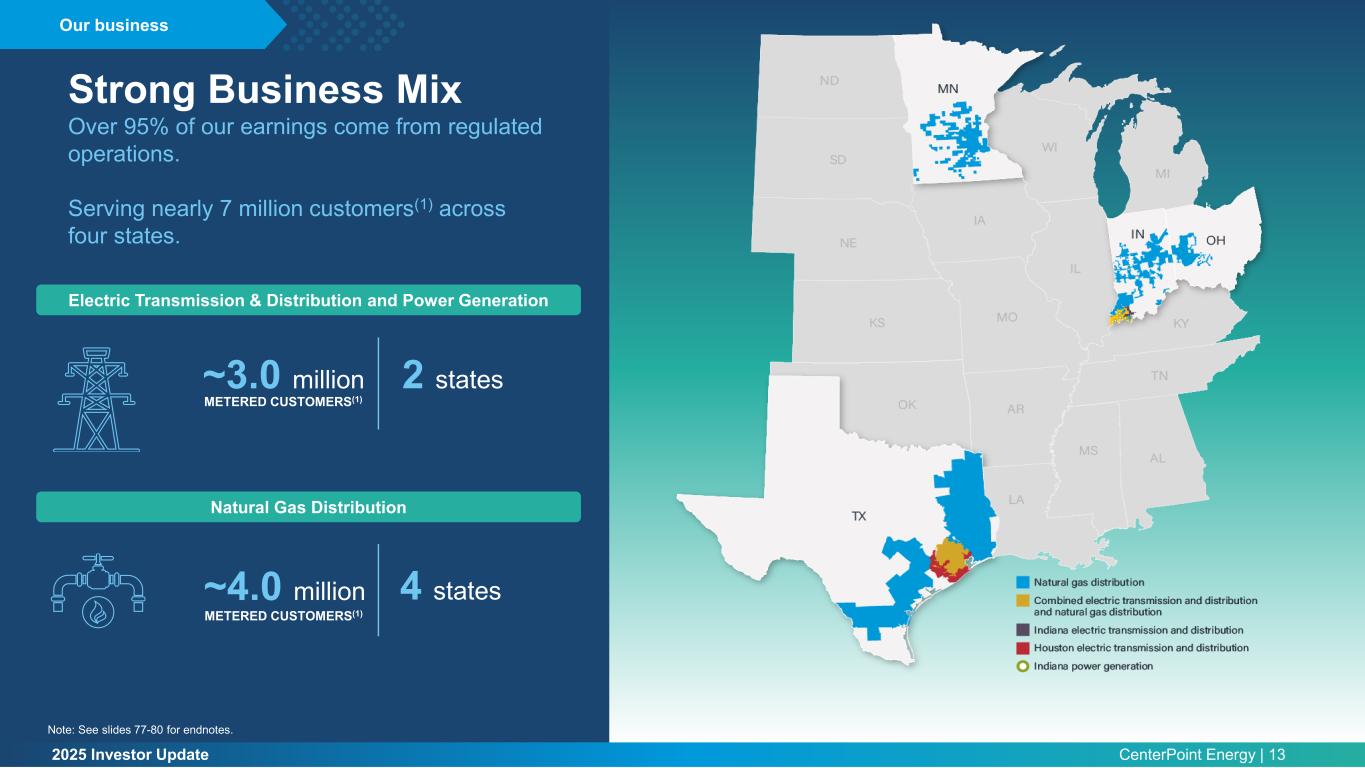Click the '~3.0 million' figure
1365x768 pixels.
click(283, 377)
